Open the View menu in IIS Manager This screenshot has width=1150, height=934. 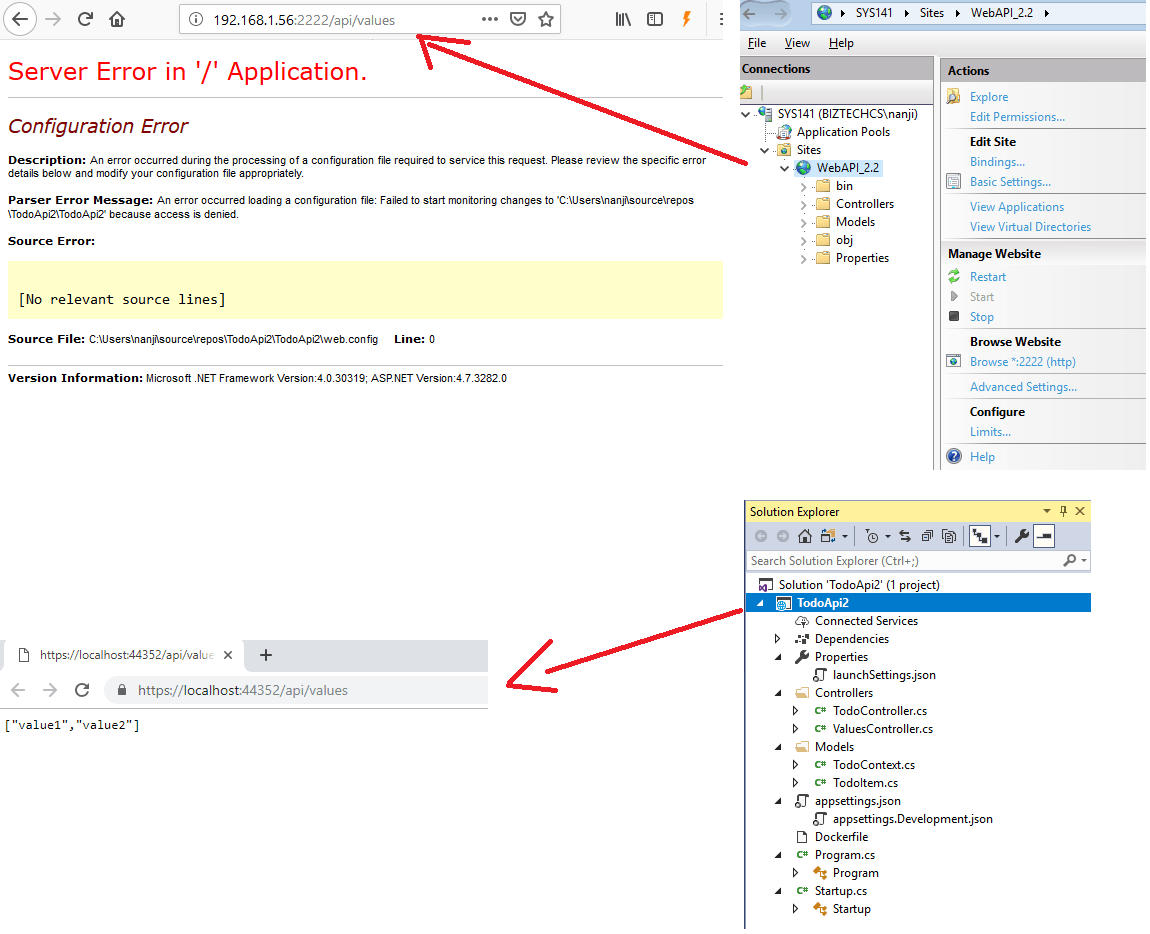797,43
